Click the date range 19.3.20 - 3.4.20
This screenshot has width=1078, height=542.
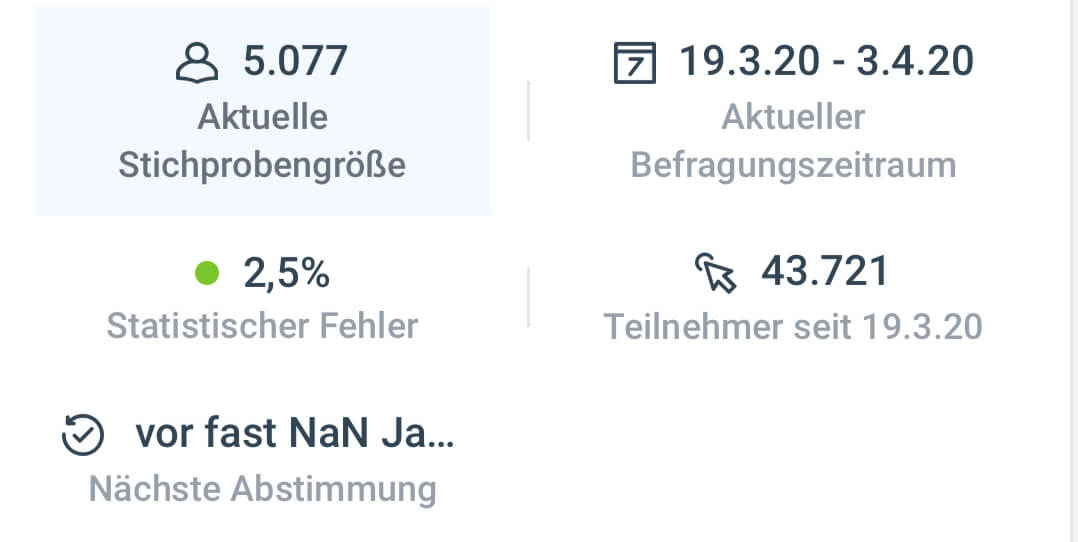(x=826, y=61)
